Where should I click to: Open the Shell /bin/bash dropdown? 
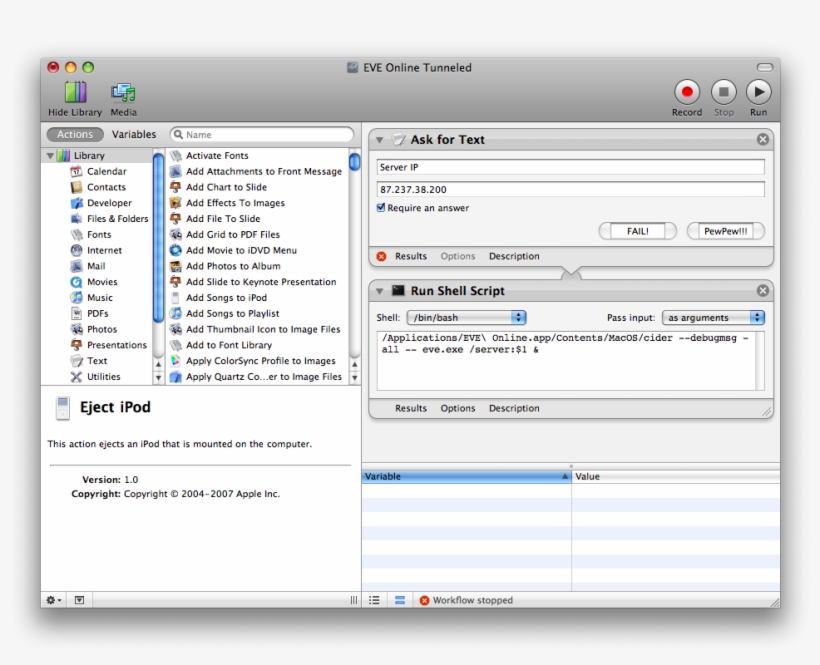pos(466,317)
